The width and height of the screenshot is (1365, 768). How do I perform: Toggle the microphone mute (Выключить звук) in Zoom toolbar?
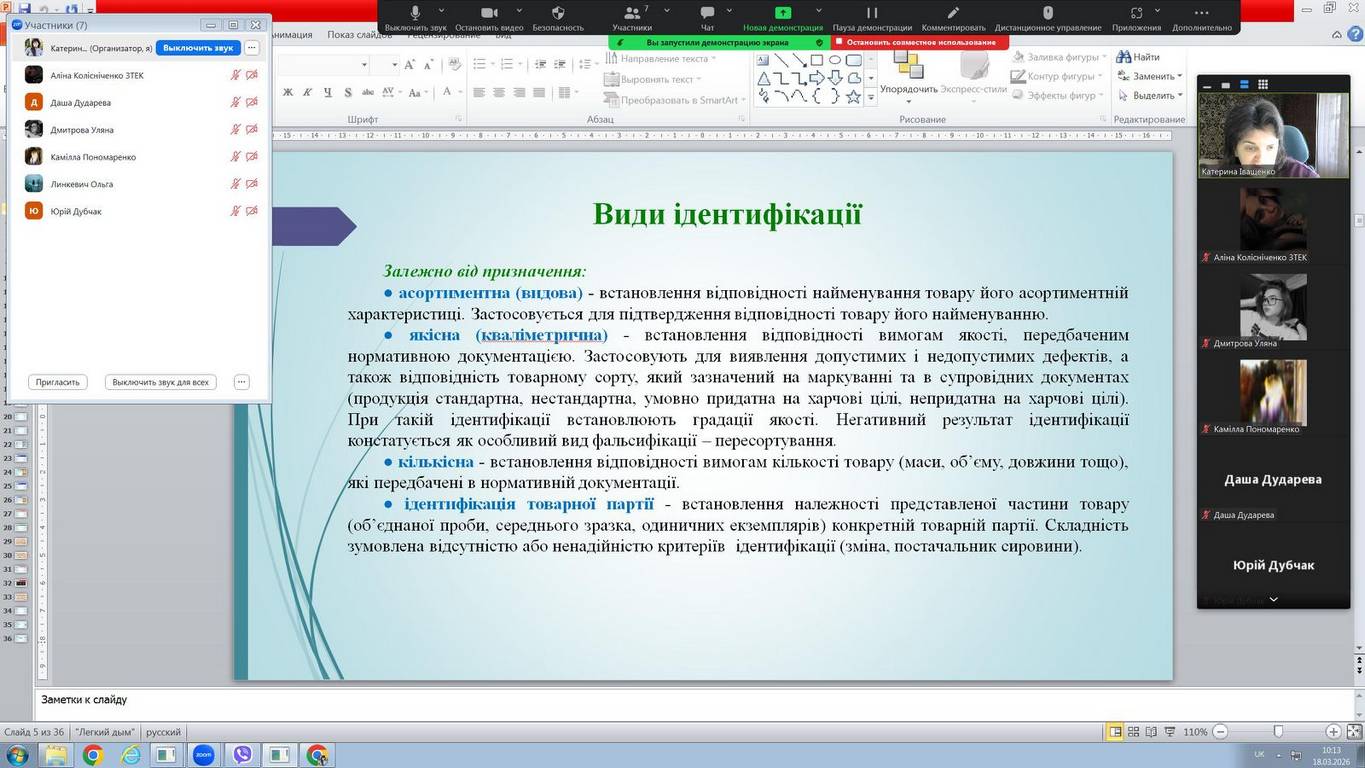415,13
